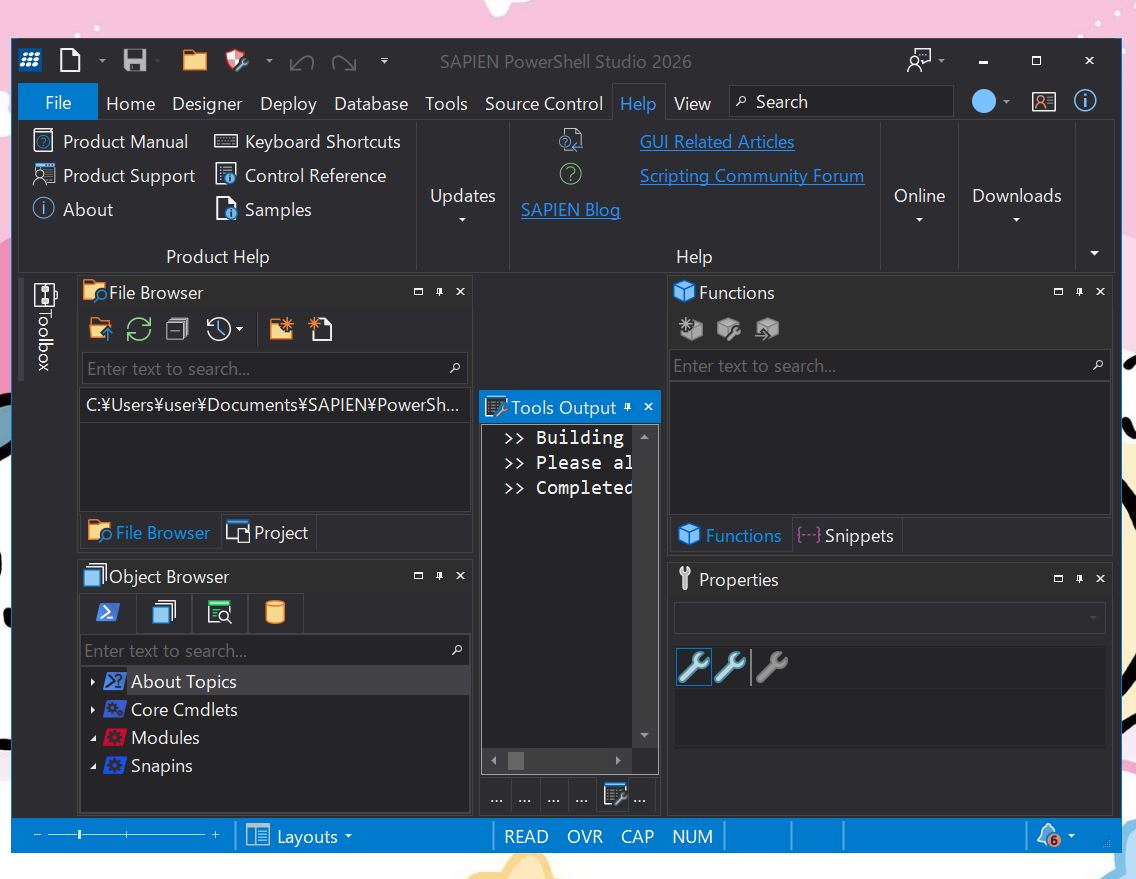
Task: Toggle pin on Tools Output panel
Action: [627, 407]
